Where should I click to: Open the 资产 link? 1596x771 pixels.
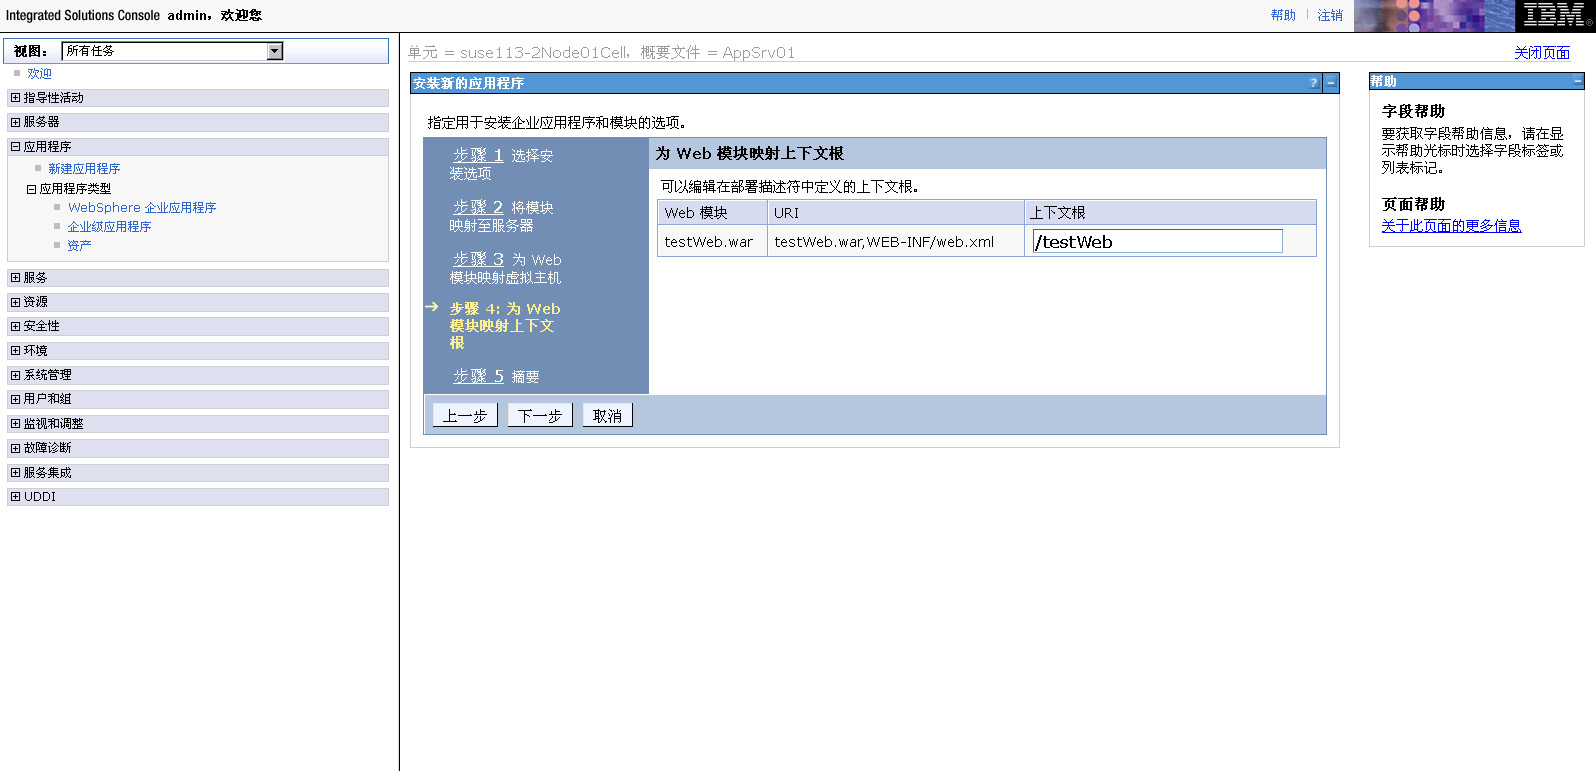[x=79, y=246]
